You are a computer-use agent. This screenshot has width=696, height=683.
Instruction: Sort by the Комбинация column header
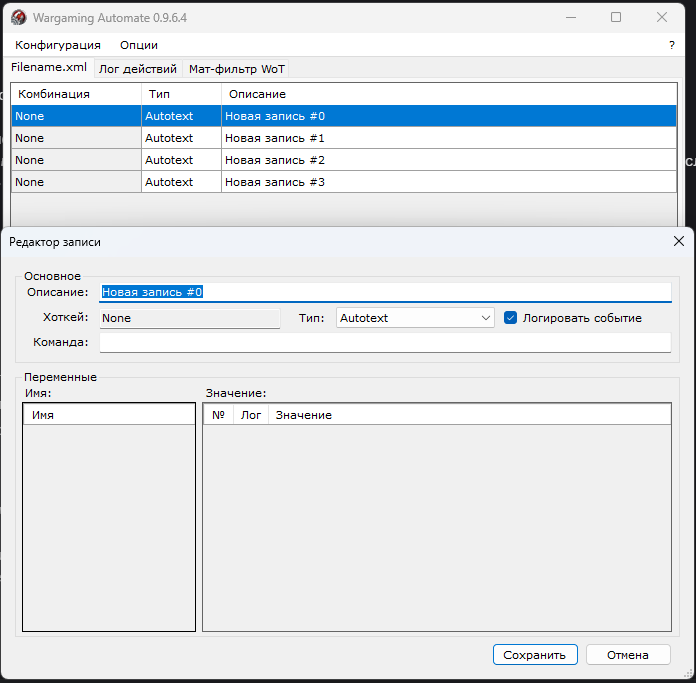tap(76, 94)
